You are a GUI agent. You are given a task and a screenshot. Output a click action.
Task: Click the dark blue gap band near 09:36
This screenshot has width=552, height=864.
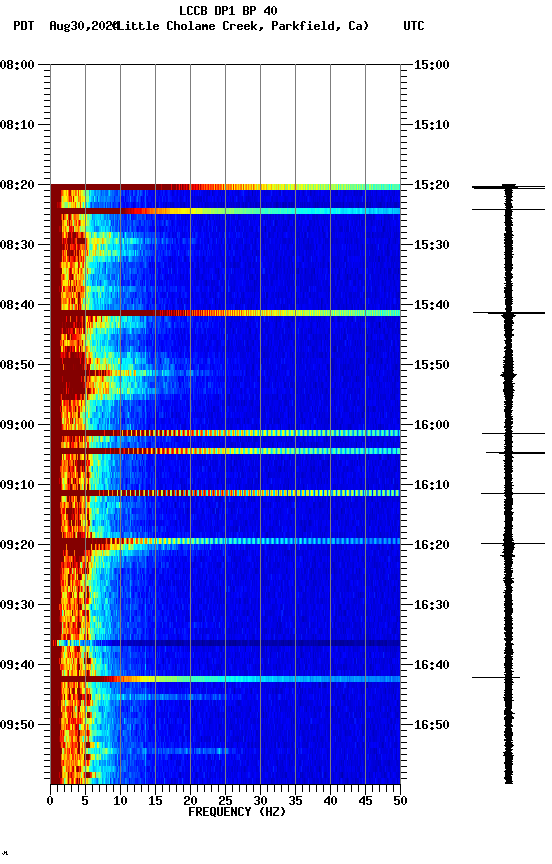225,643
